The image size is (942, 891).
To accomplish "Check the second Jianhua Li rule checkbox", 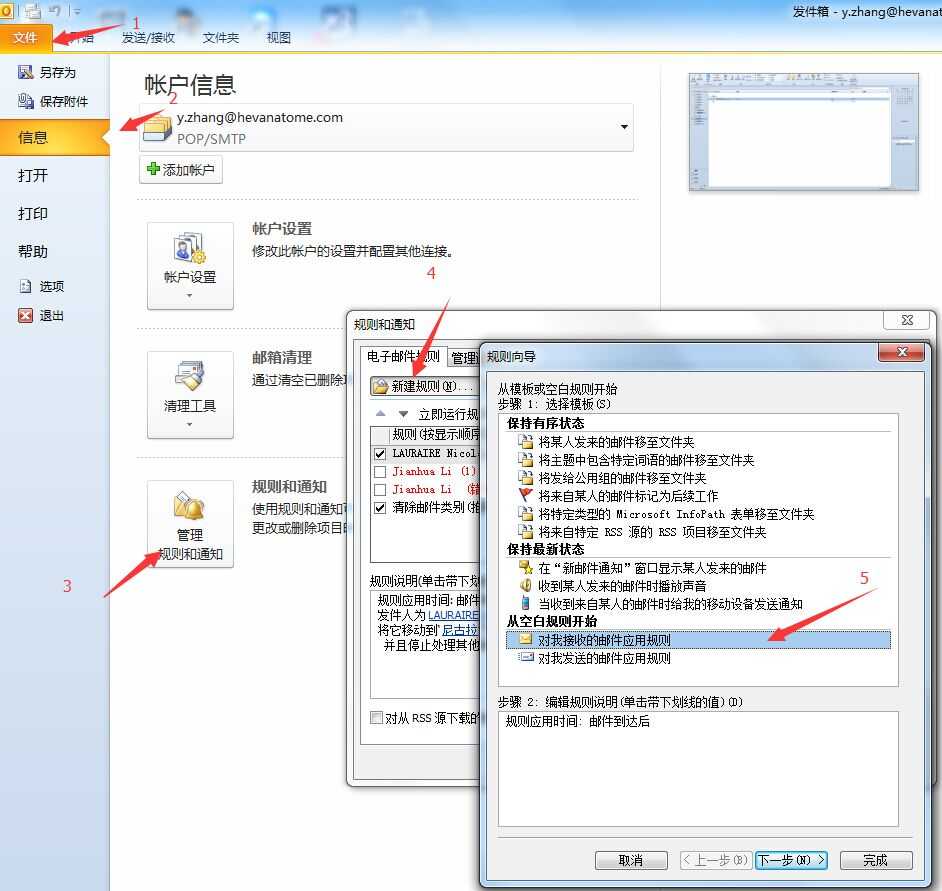I will tap(380, 490).
